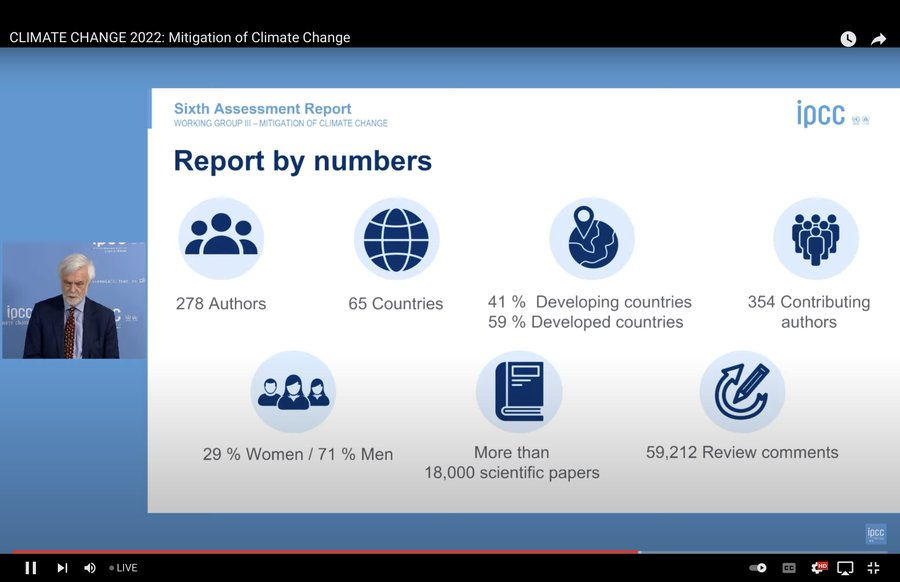Click '29 % Women / 71 % Men' text

click(x=298, y=454)
